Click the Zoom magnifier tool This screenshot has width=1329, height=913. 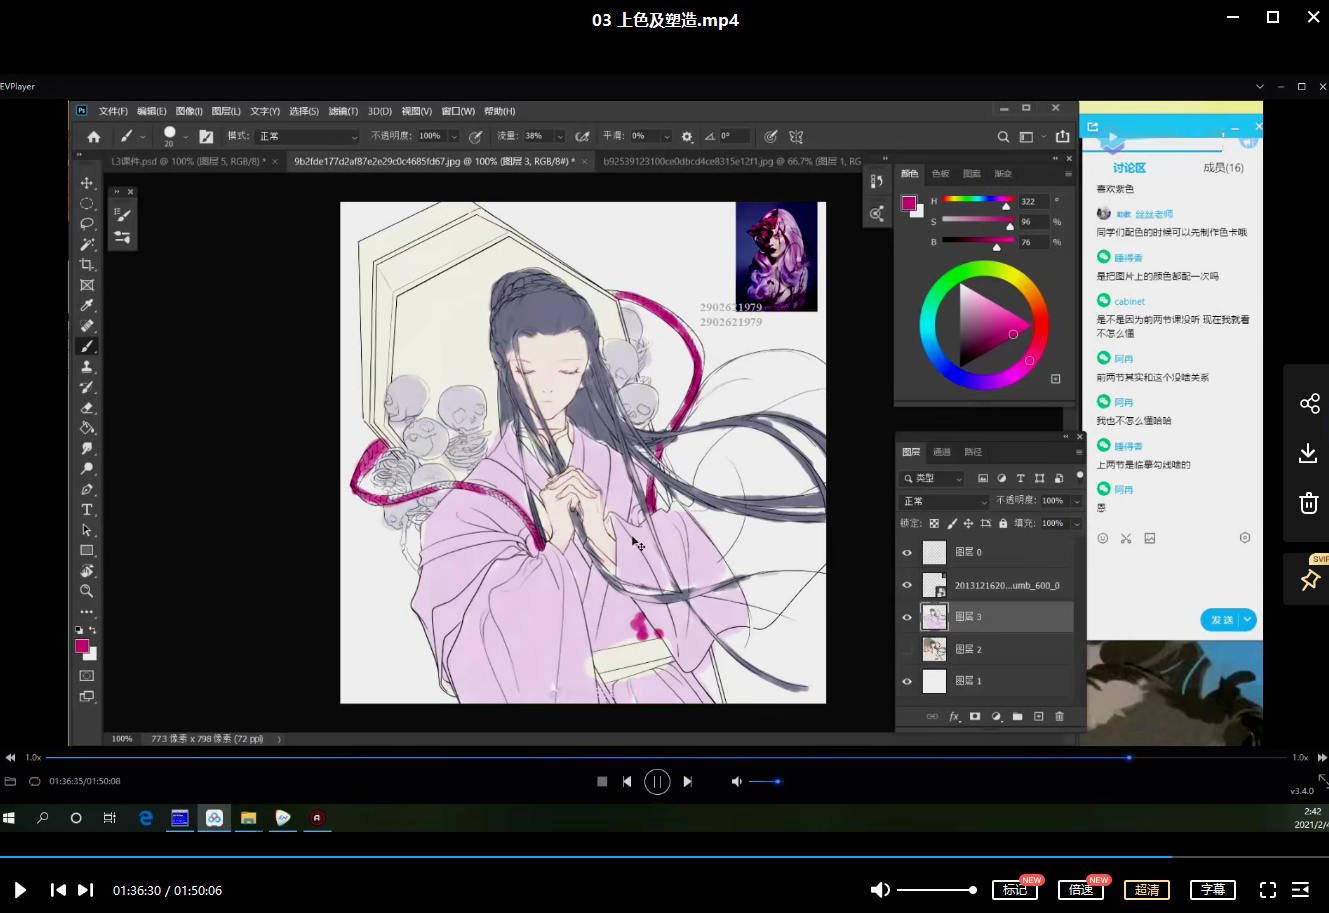coord(87,591)
